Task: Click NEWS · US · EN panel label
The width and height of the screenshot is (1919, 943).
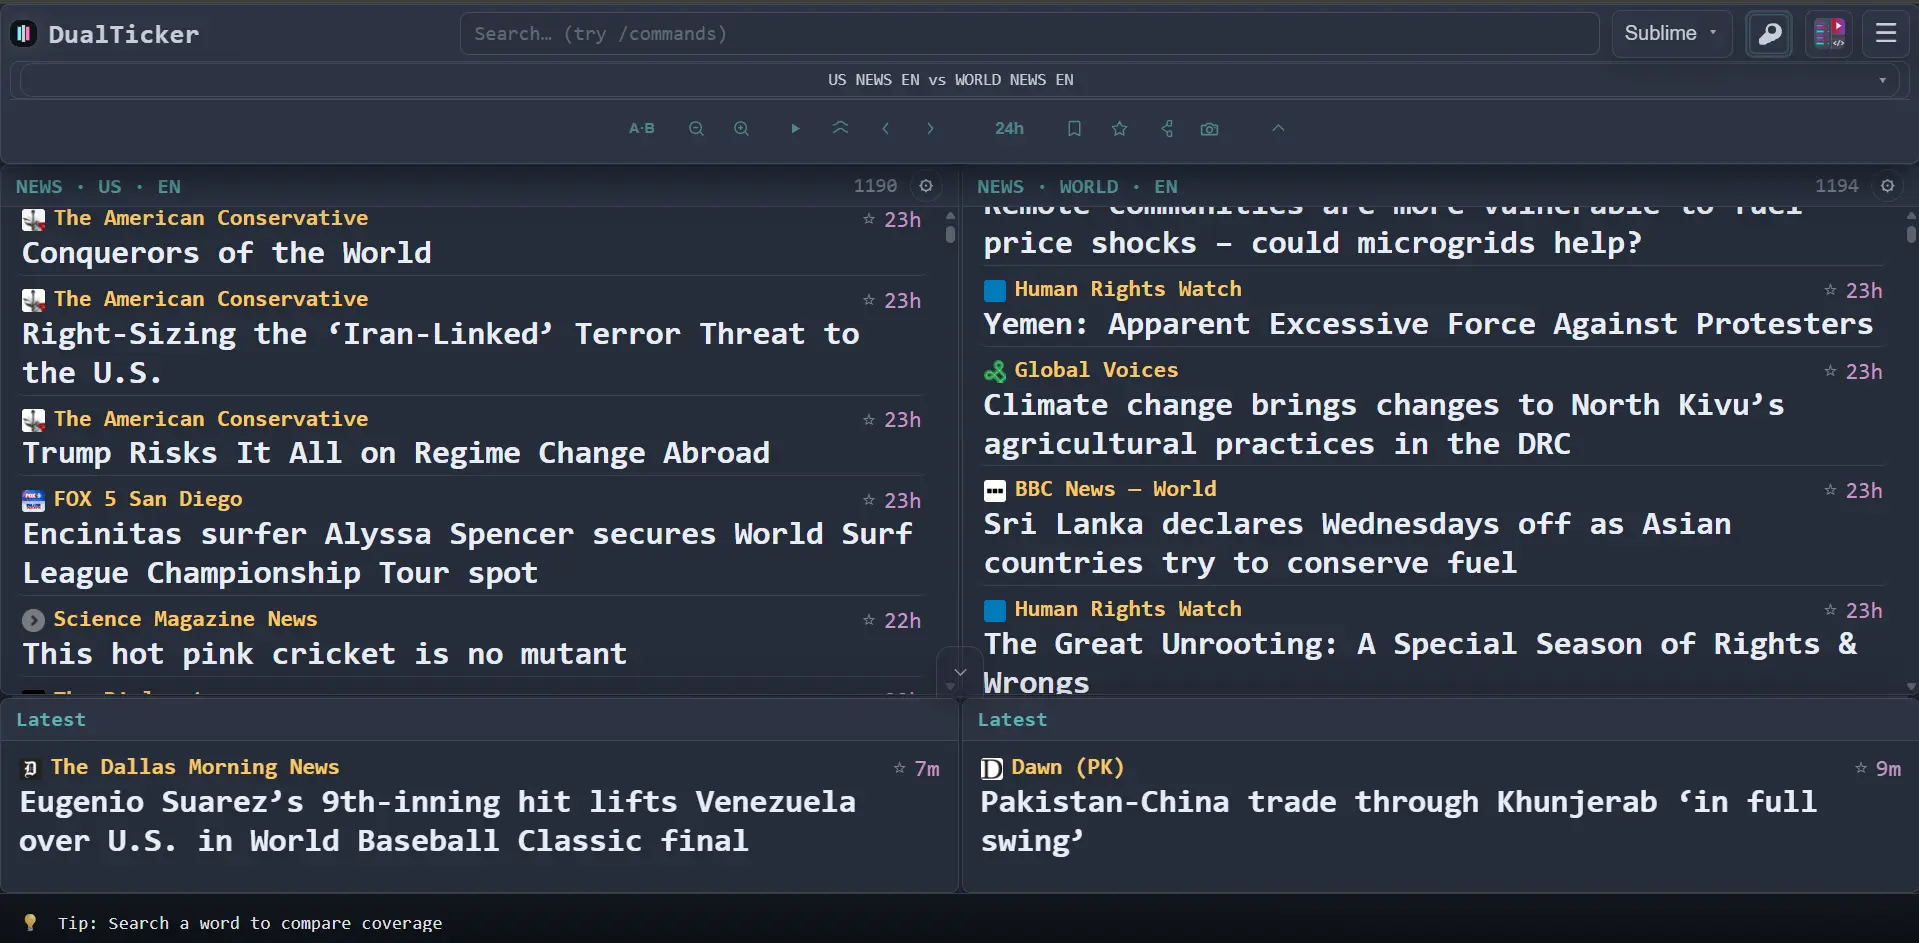Action: [x=98, y=187]
